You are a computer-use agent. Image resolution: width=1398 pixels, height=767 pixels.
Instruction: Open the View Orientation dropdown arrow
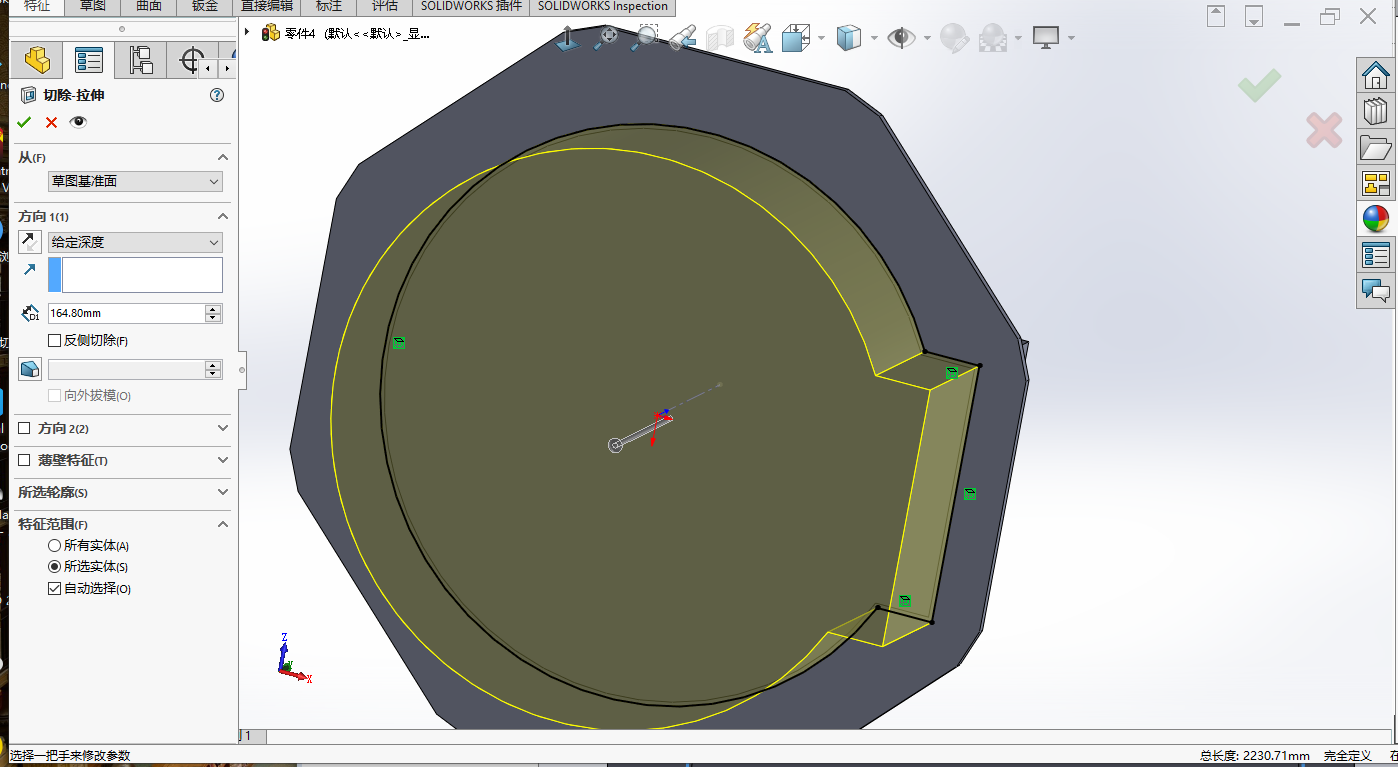tap(821, 38)
